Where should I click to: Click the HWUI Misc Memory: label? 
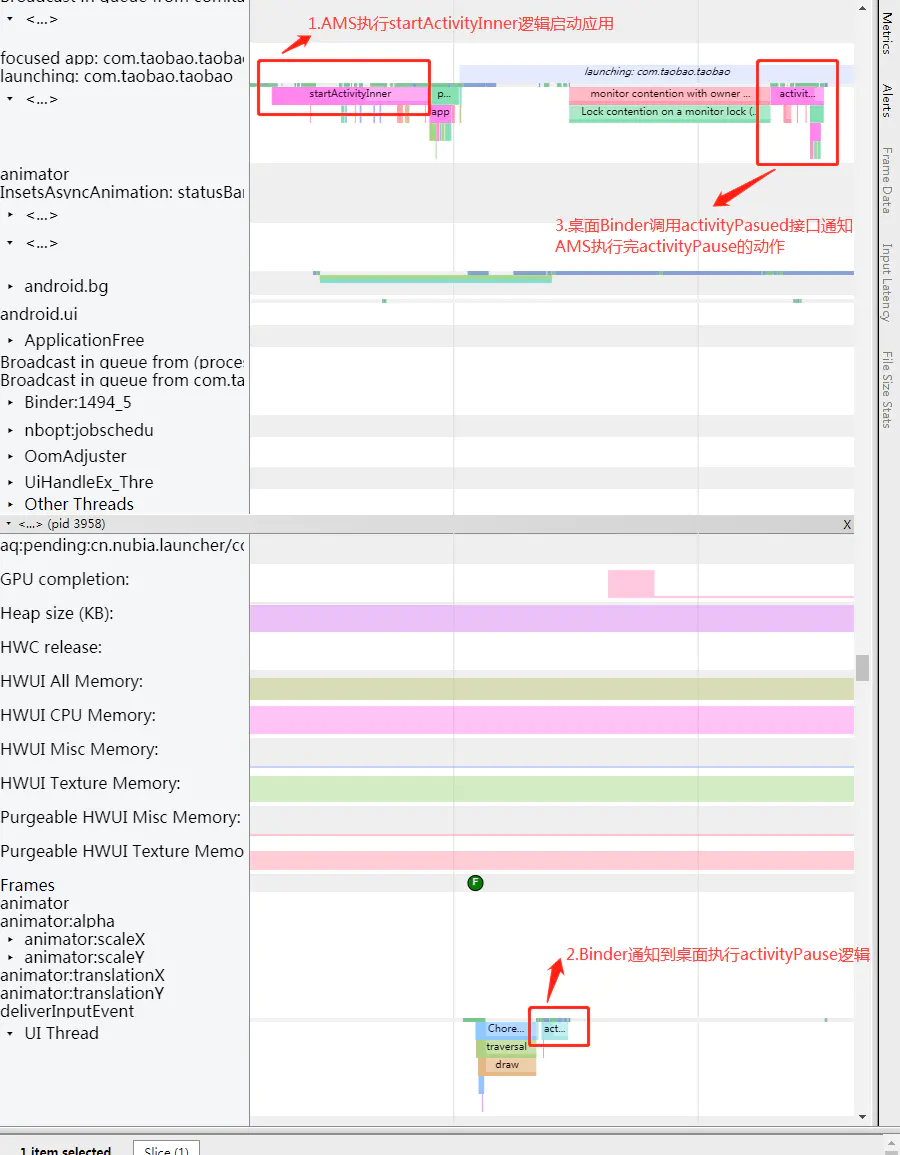[x=80, y=750]
